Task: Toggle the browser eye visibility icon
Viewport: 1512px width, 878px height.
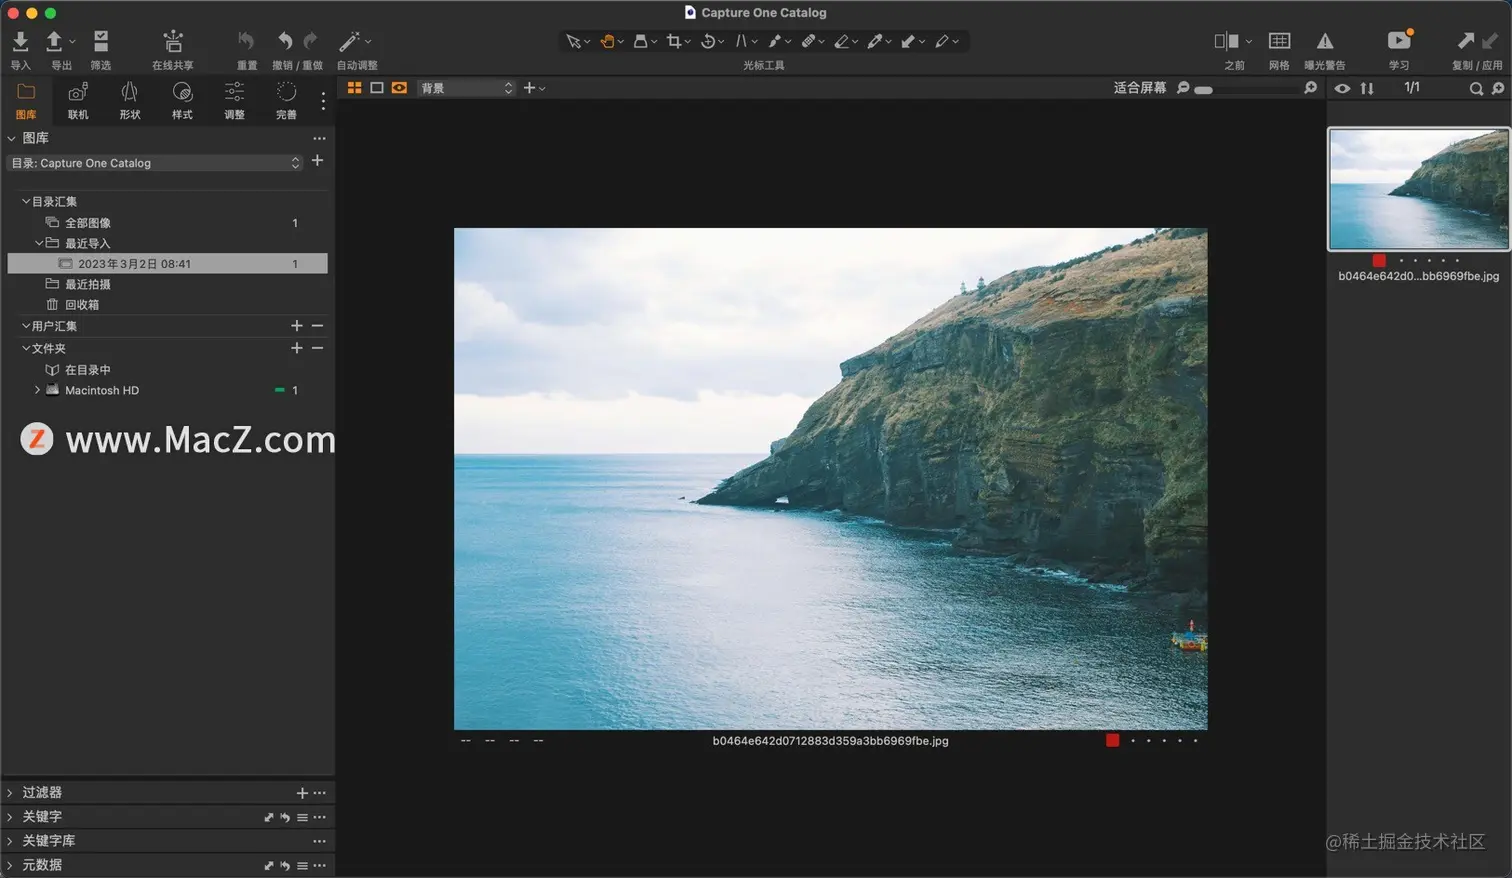Action: click(x=1342, y=89)
